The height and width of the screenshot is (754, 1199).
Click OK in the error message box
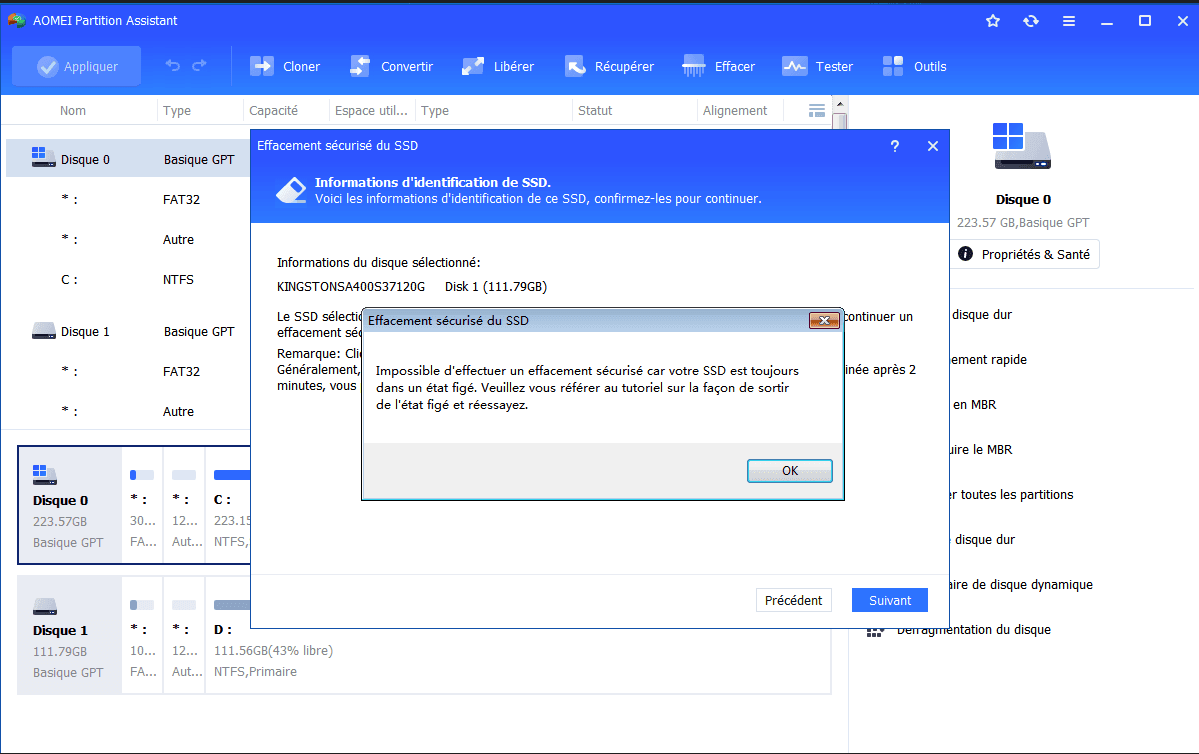[x=789, y=471]
